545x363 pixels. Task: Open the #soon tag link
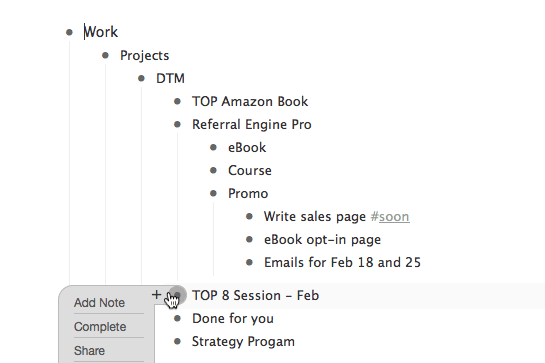[x=390, y=217]
